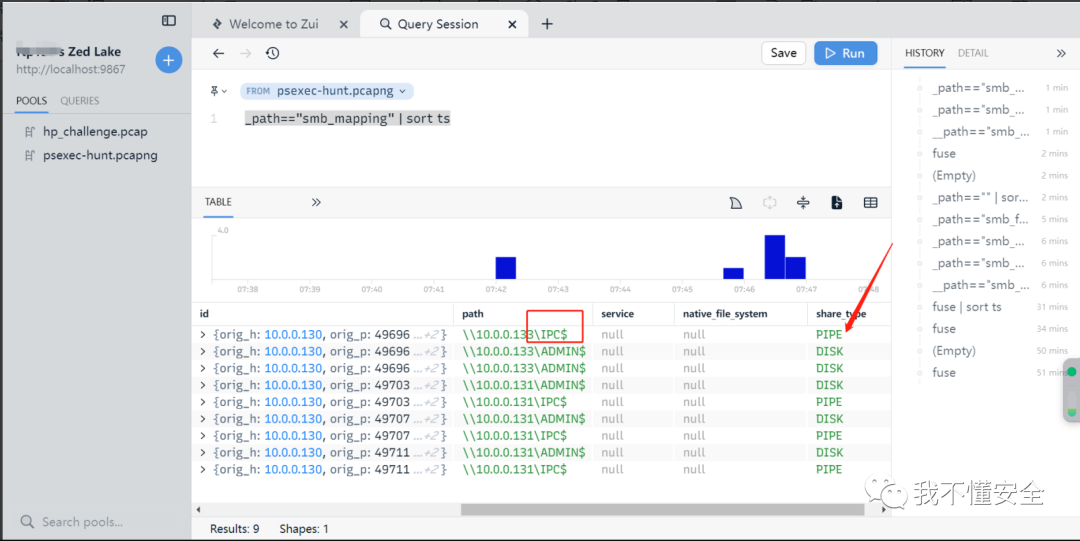Open history entry "_path=="smb_f..." 5 mins
This screenshot has width=1080, height=541.
click(980, 219)
